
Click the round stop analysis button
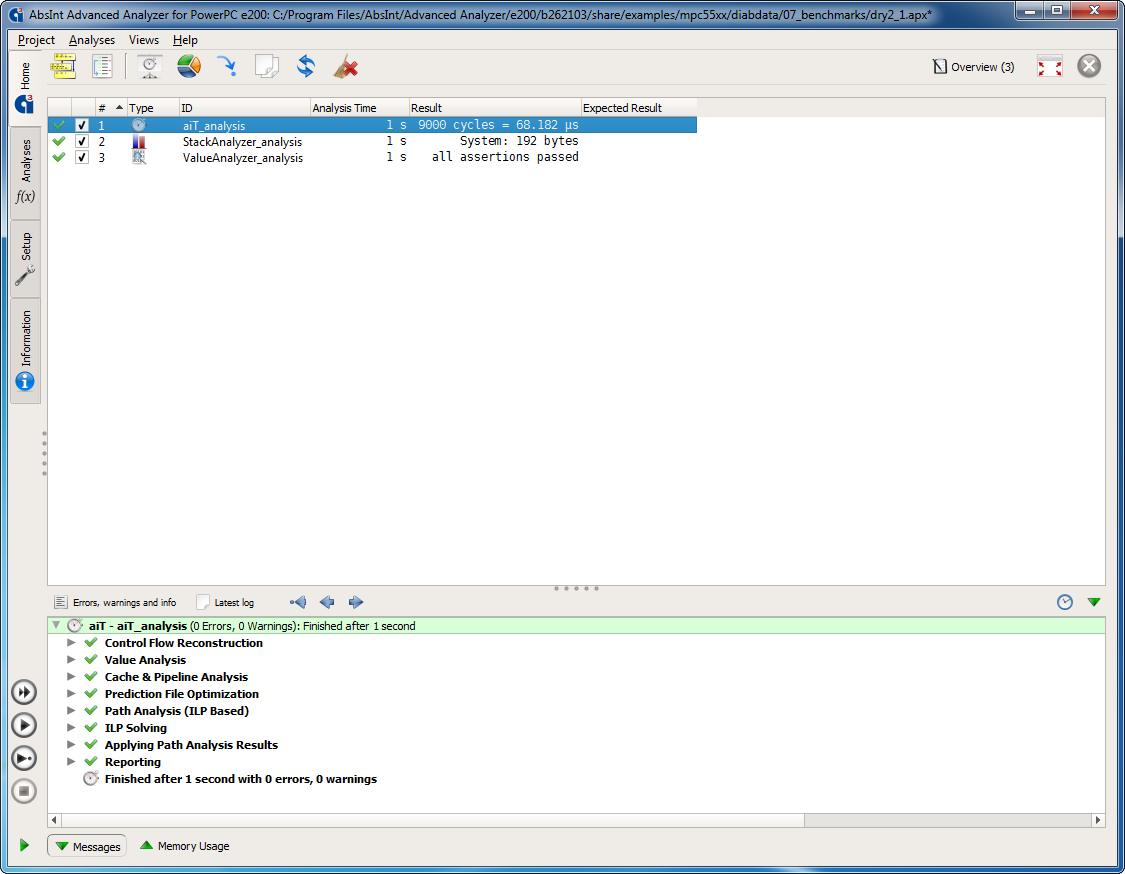[24, 791]
